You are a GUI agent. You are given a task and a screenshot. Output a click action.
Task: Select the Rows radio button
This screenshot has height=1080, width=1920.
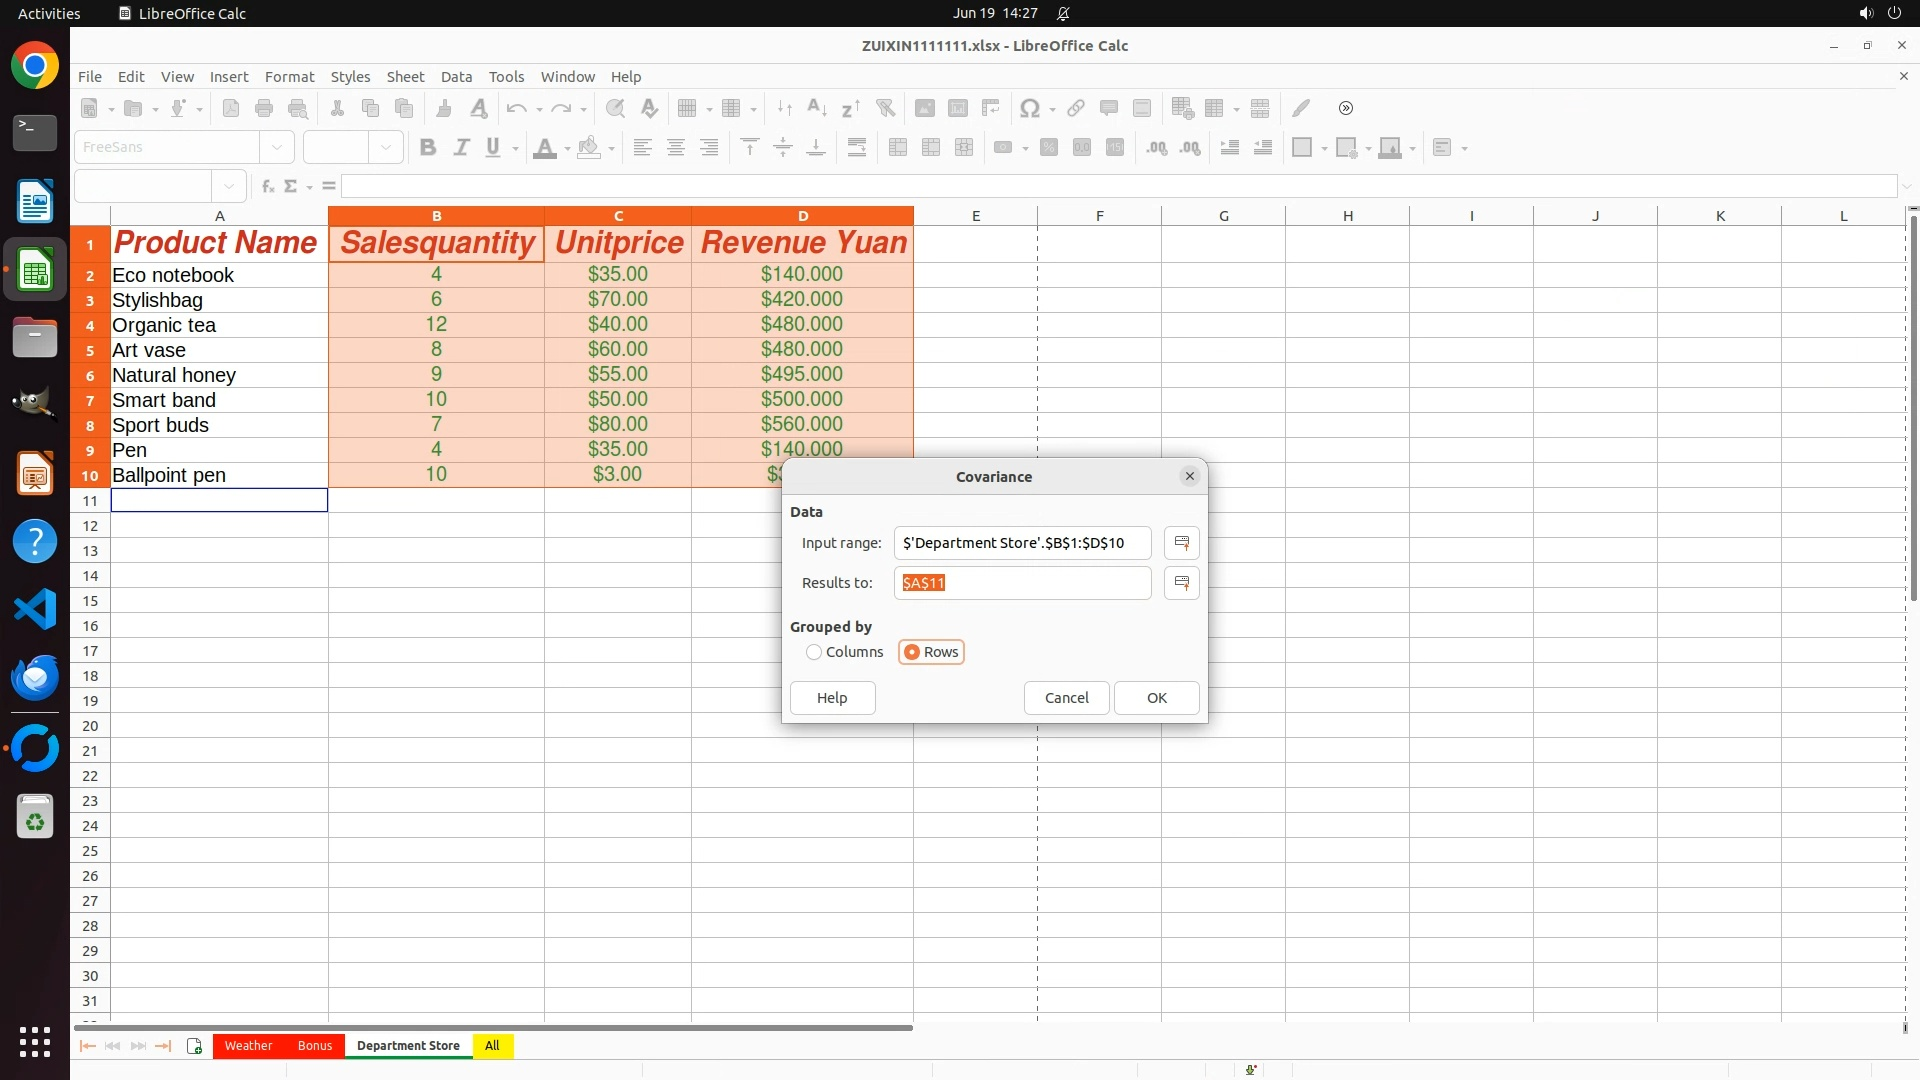912,652
